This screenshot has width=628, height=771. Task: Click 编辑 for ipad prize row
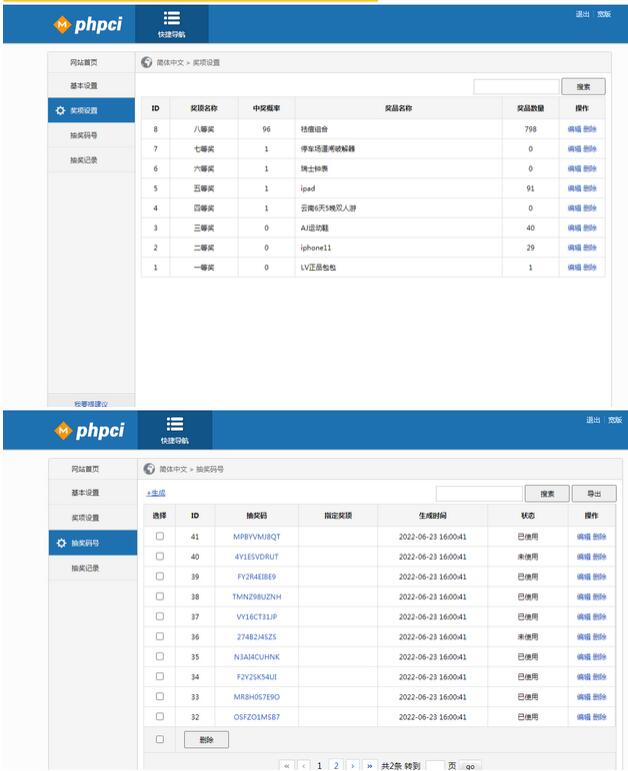pos(574,188)
